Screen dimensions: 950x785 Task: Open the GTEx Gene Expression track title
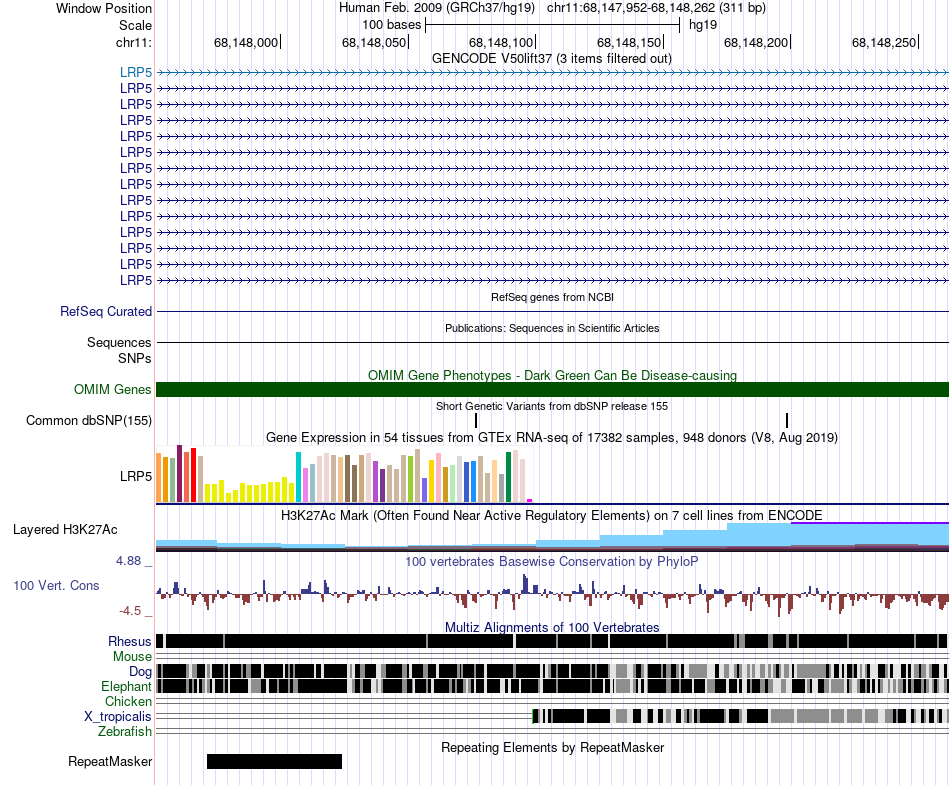click(552, 437)
